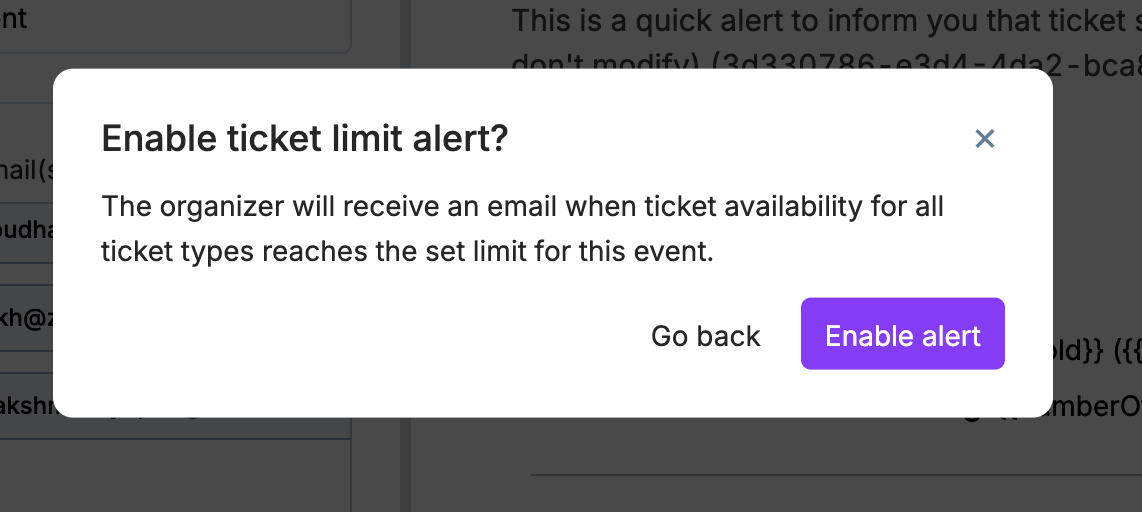Confirm with the Enable alert button
The height and width of the screenshot is (512, 1142).
(902, 334)
